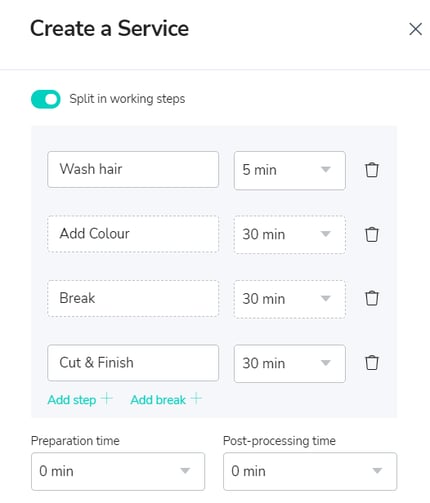Open the Cut & Finish duration dropdown

(x=290, y=363)
